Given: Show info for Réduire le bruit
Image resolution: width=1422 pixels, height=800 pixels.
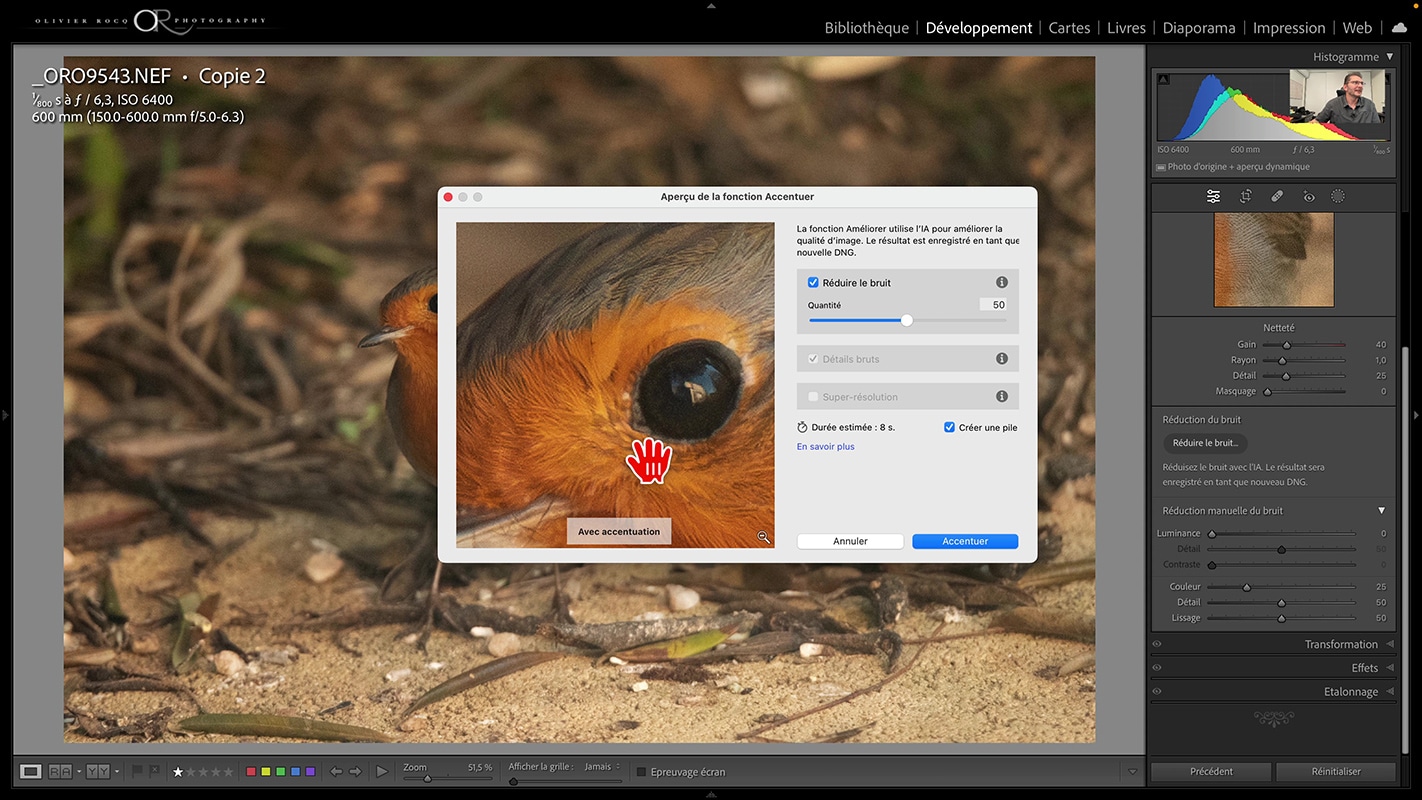Looking at the screenshot, I should pos(1002,283).
